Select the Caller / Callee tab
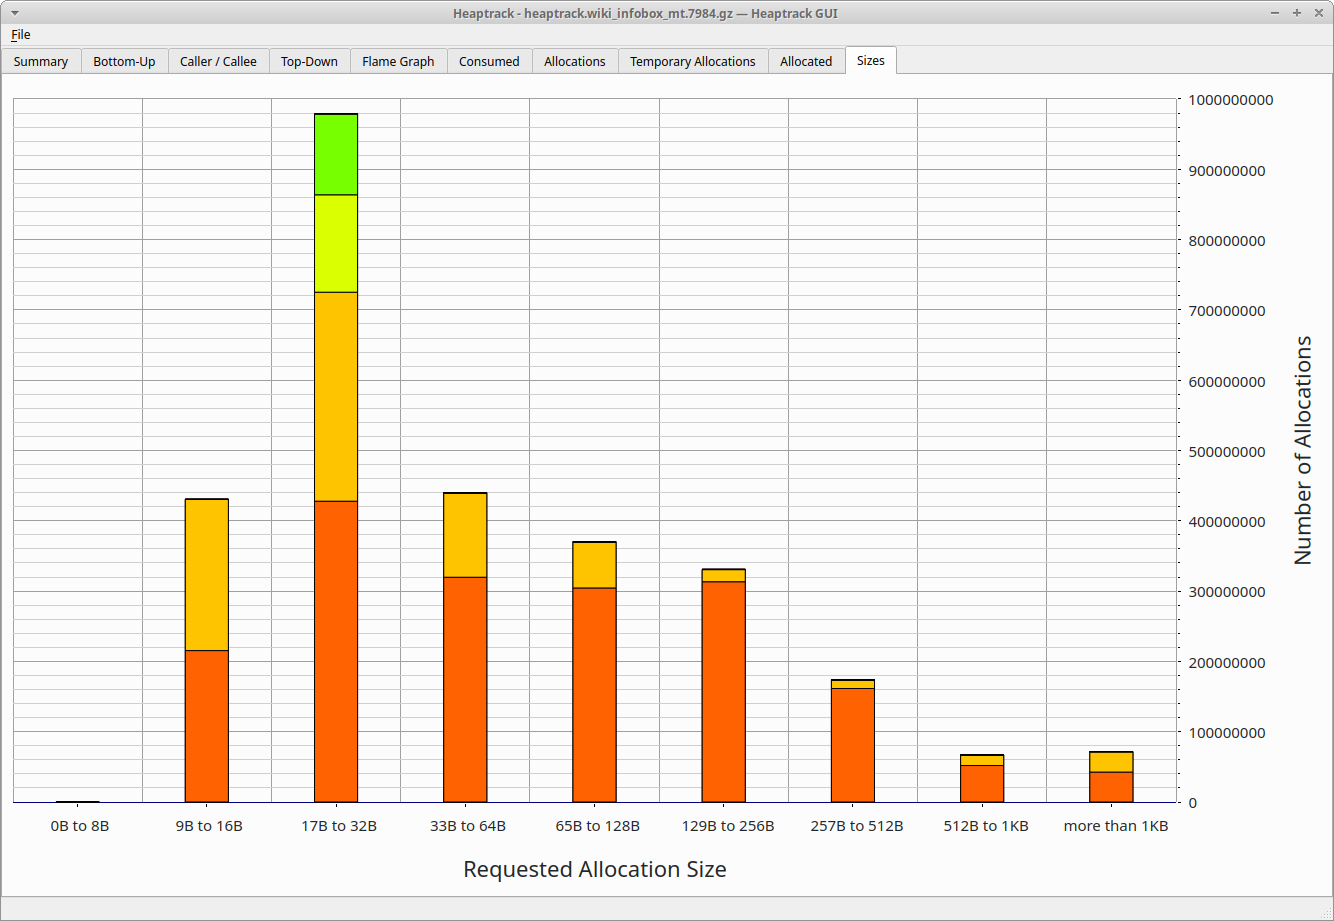 218,61
